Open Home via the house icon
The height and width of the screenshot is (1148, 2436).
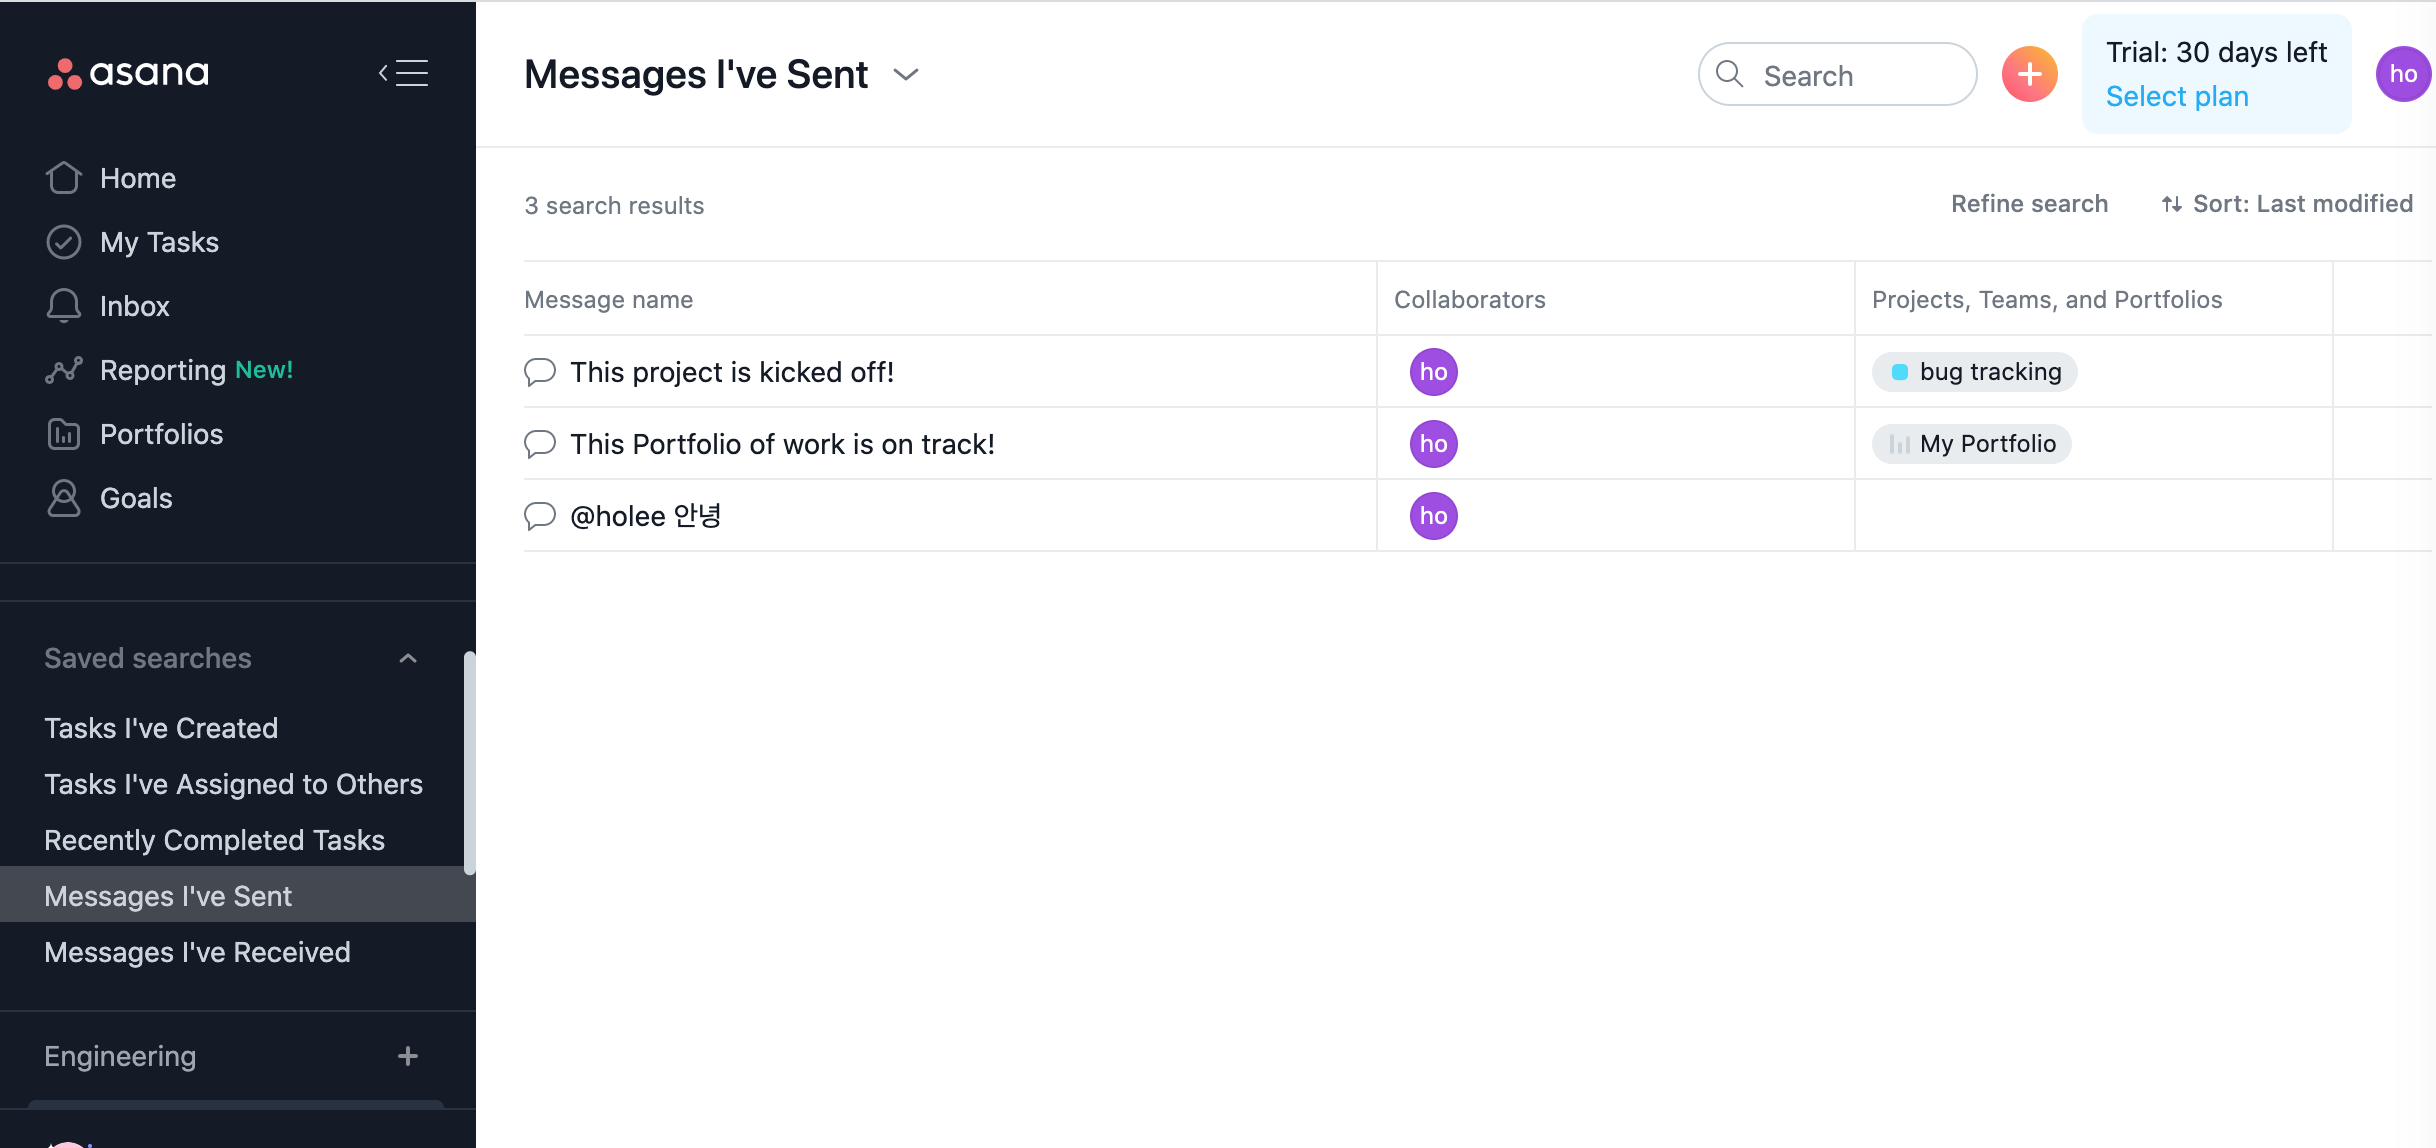[64, 178]
